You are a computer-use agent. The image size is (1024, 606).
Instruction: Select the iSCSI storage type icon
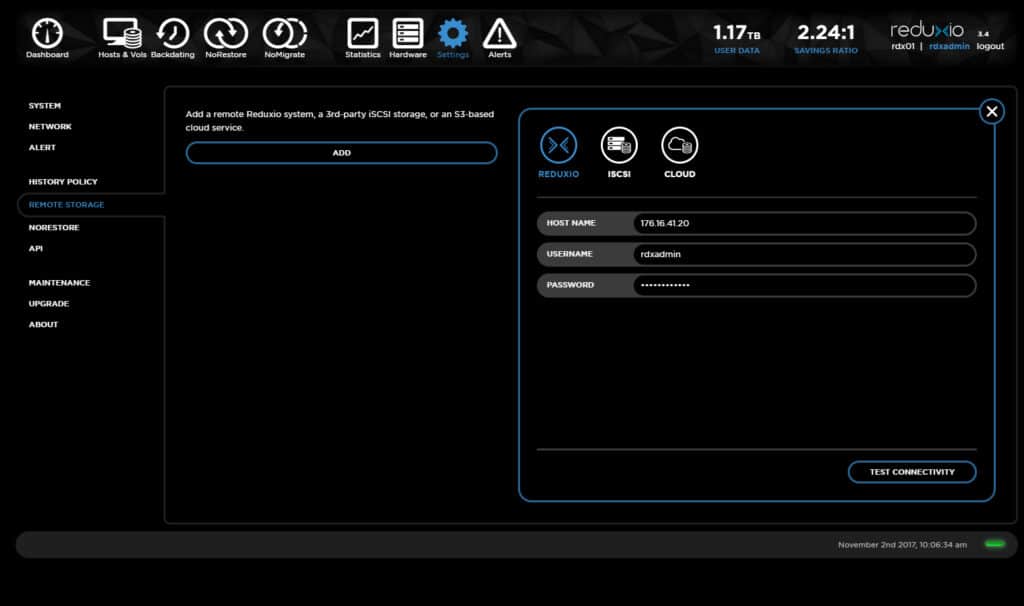click(x=619, y=145)
